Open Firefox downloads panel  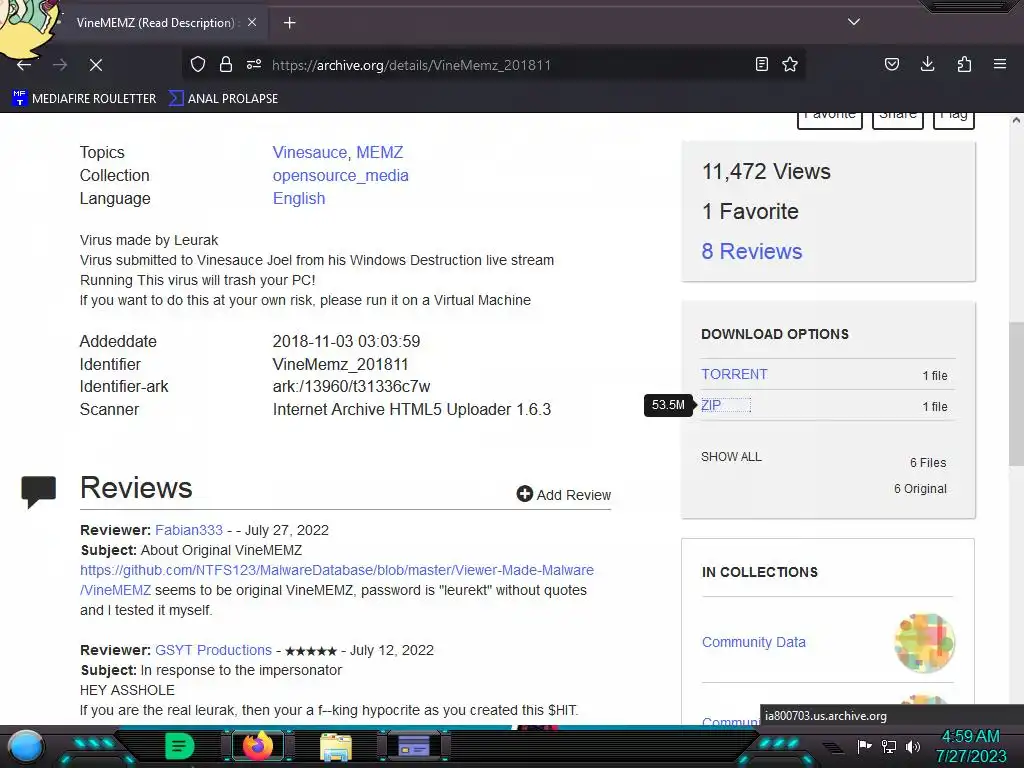927,64
